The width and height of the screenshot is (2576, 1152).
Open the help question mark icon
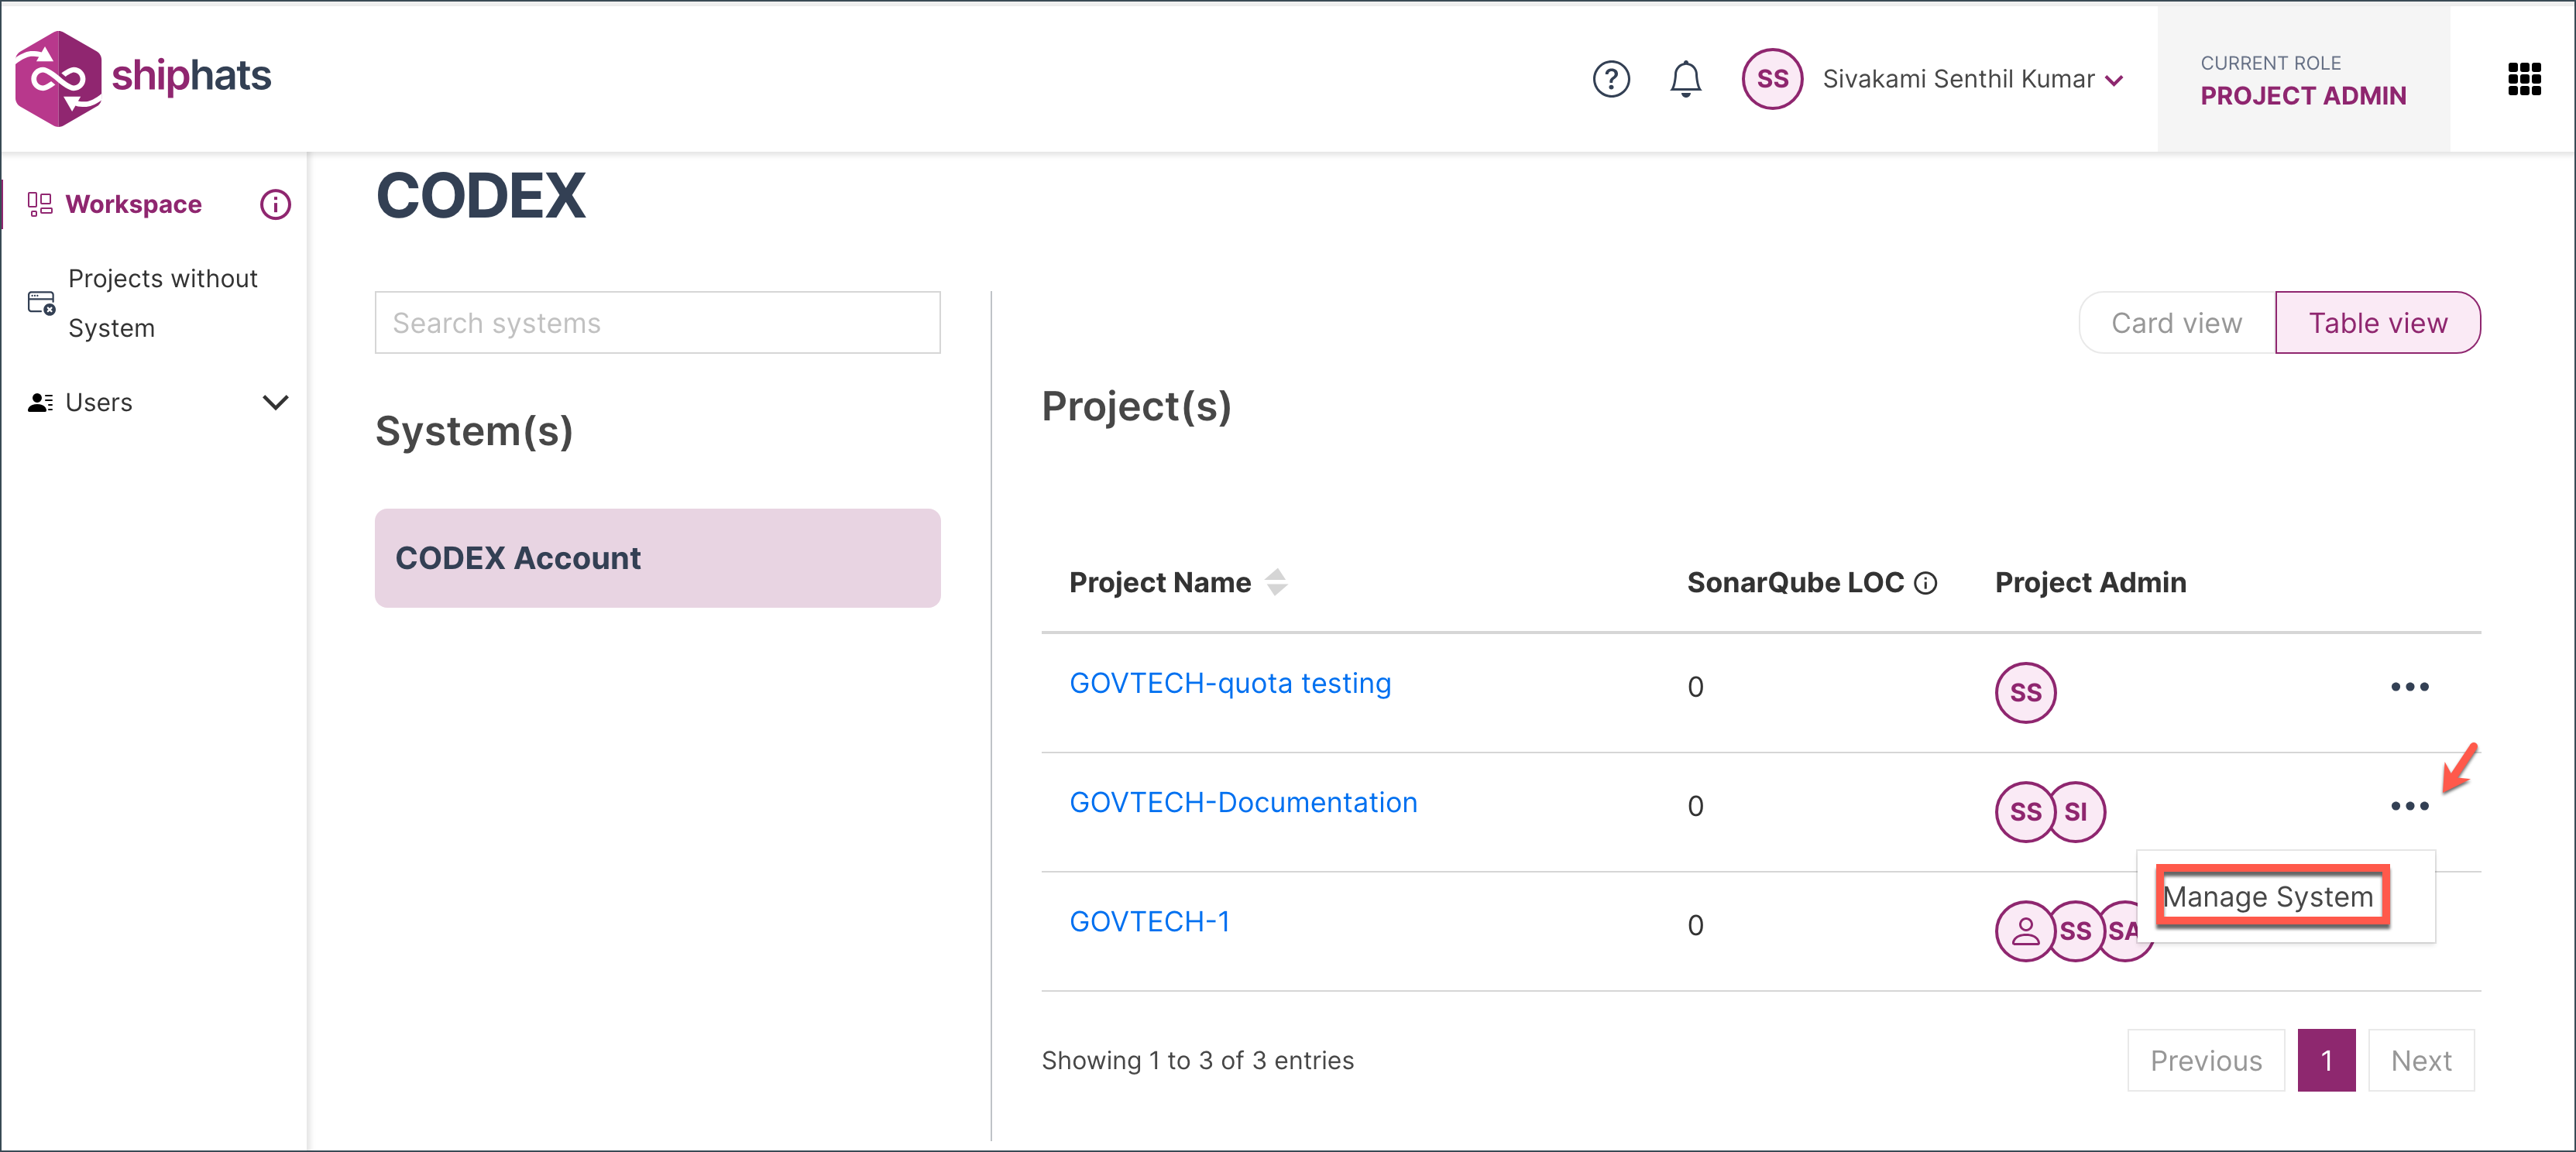[1611, 79]
